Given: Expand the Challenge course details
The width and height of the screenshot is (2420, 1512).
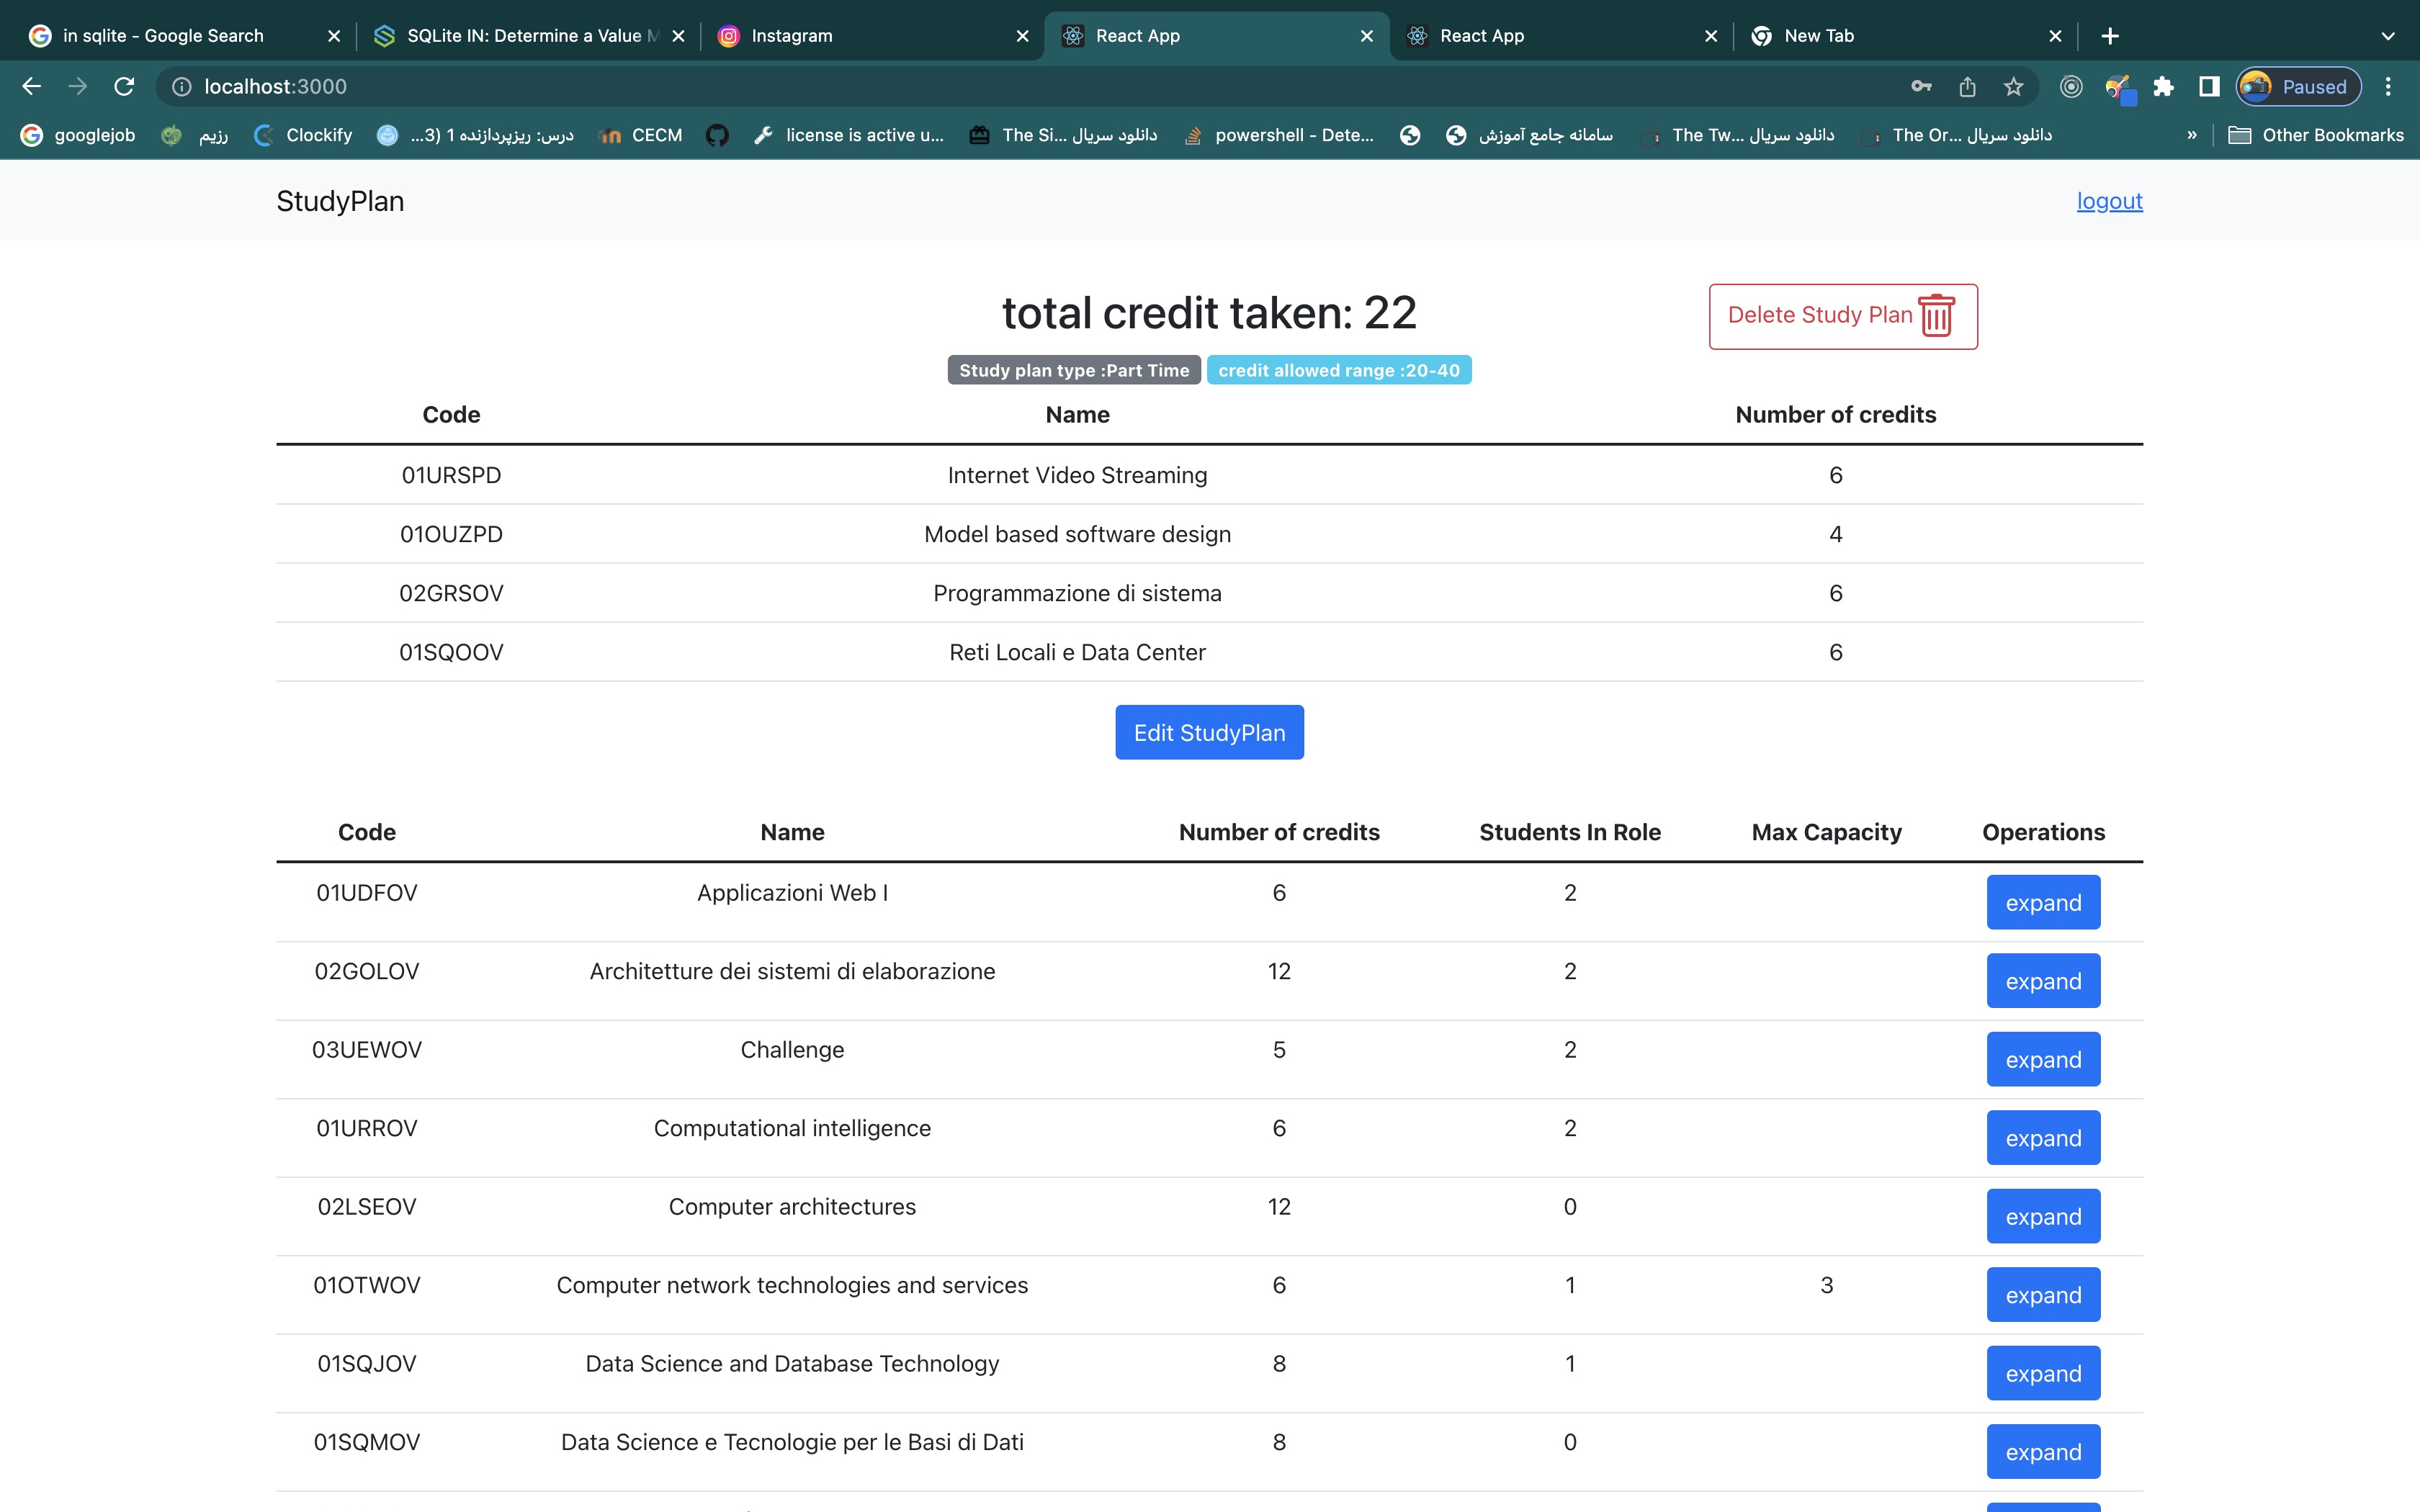Looking at the screenshot, I should [2042, 1059].
